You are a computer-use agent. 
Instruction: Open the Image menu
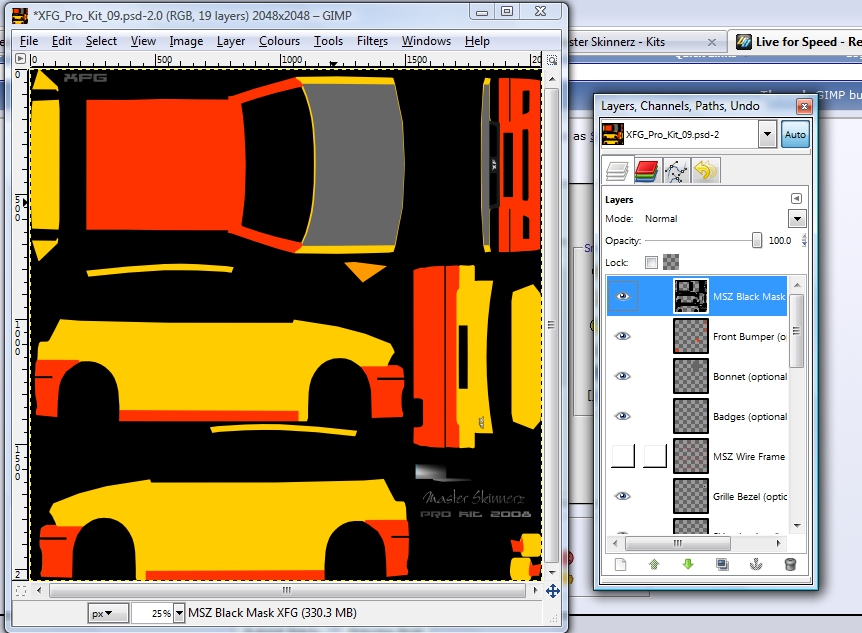186,41
